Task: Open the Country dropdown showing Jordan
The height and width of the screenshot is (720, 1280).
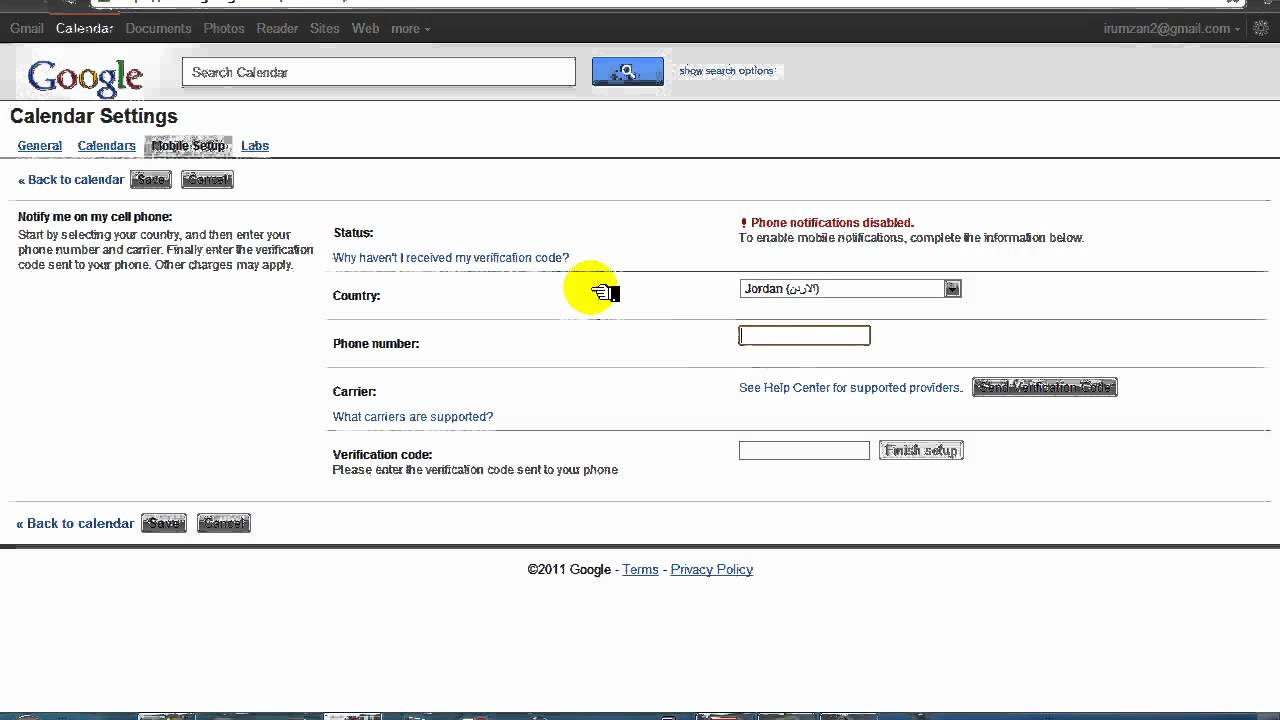Action: (x=850, y=288)
